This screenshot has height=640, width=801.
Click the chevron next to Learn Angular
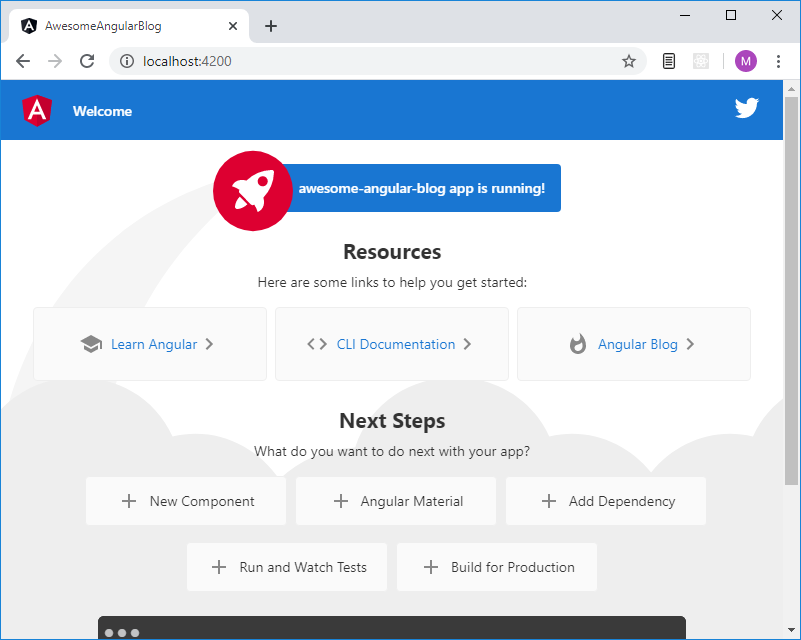point(209,344)
